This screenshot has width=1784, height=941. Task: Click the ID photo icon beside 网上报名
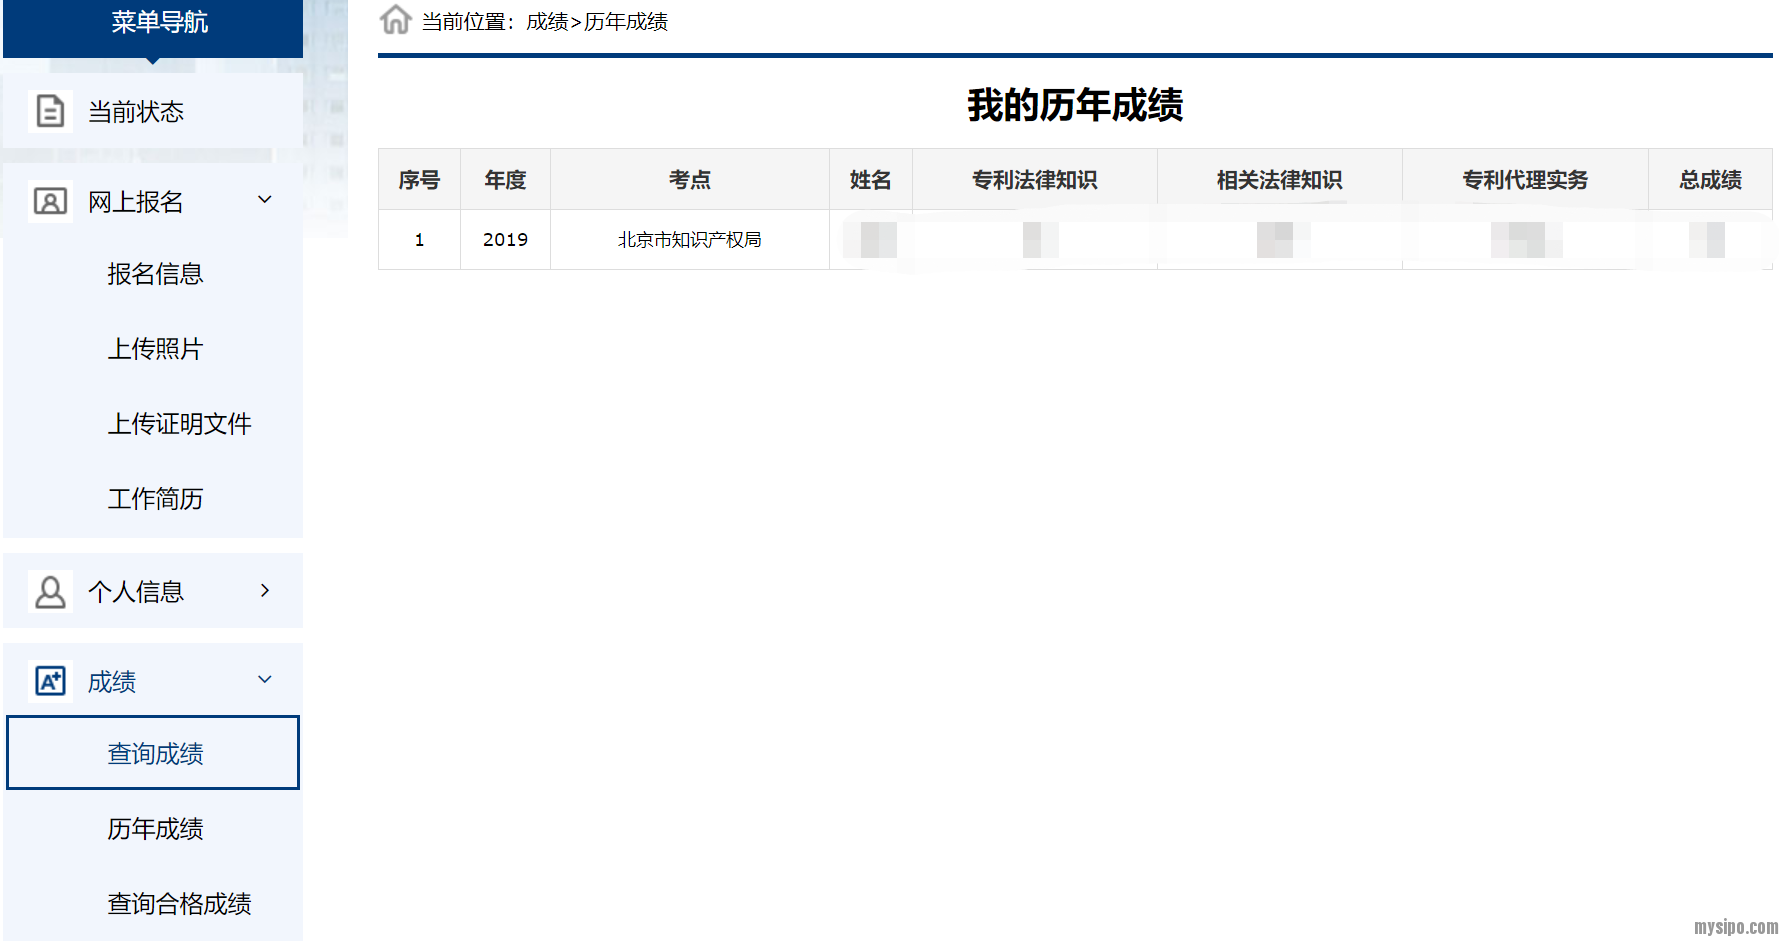pos(50,201)
